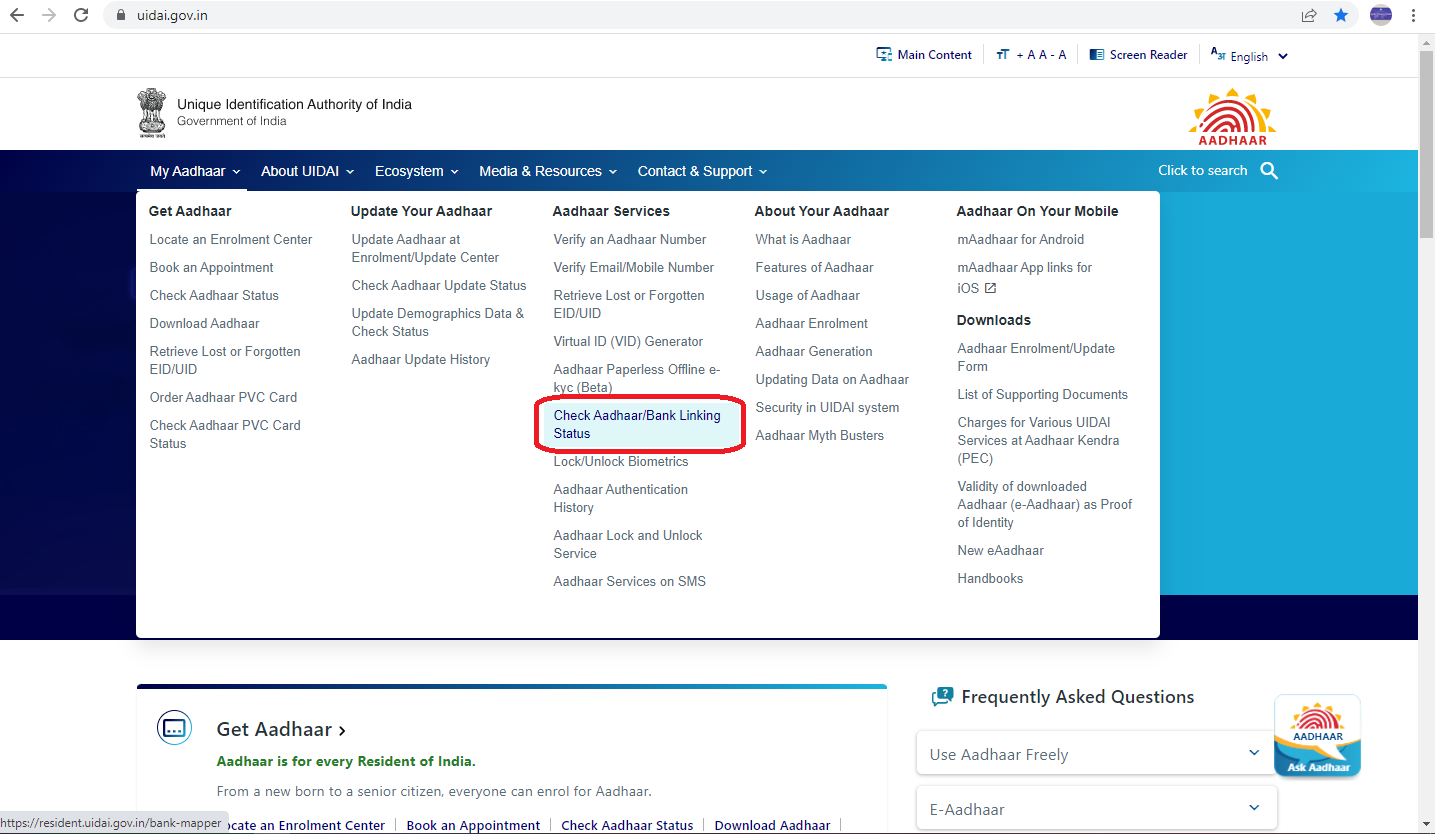Image resolution: width=1440 pixels, height=834 pixels.
Task: Open Locate an Enrolment Center in menu
Action: pos(231,240)
